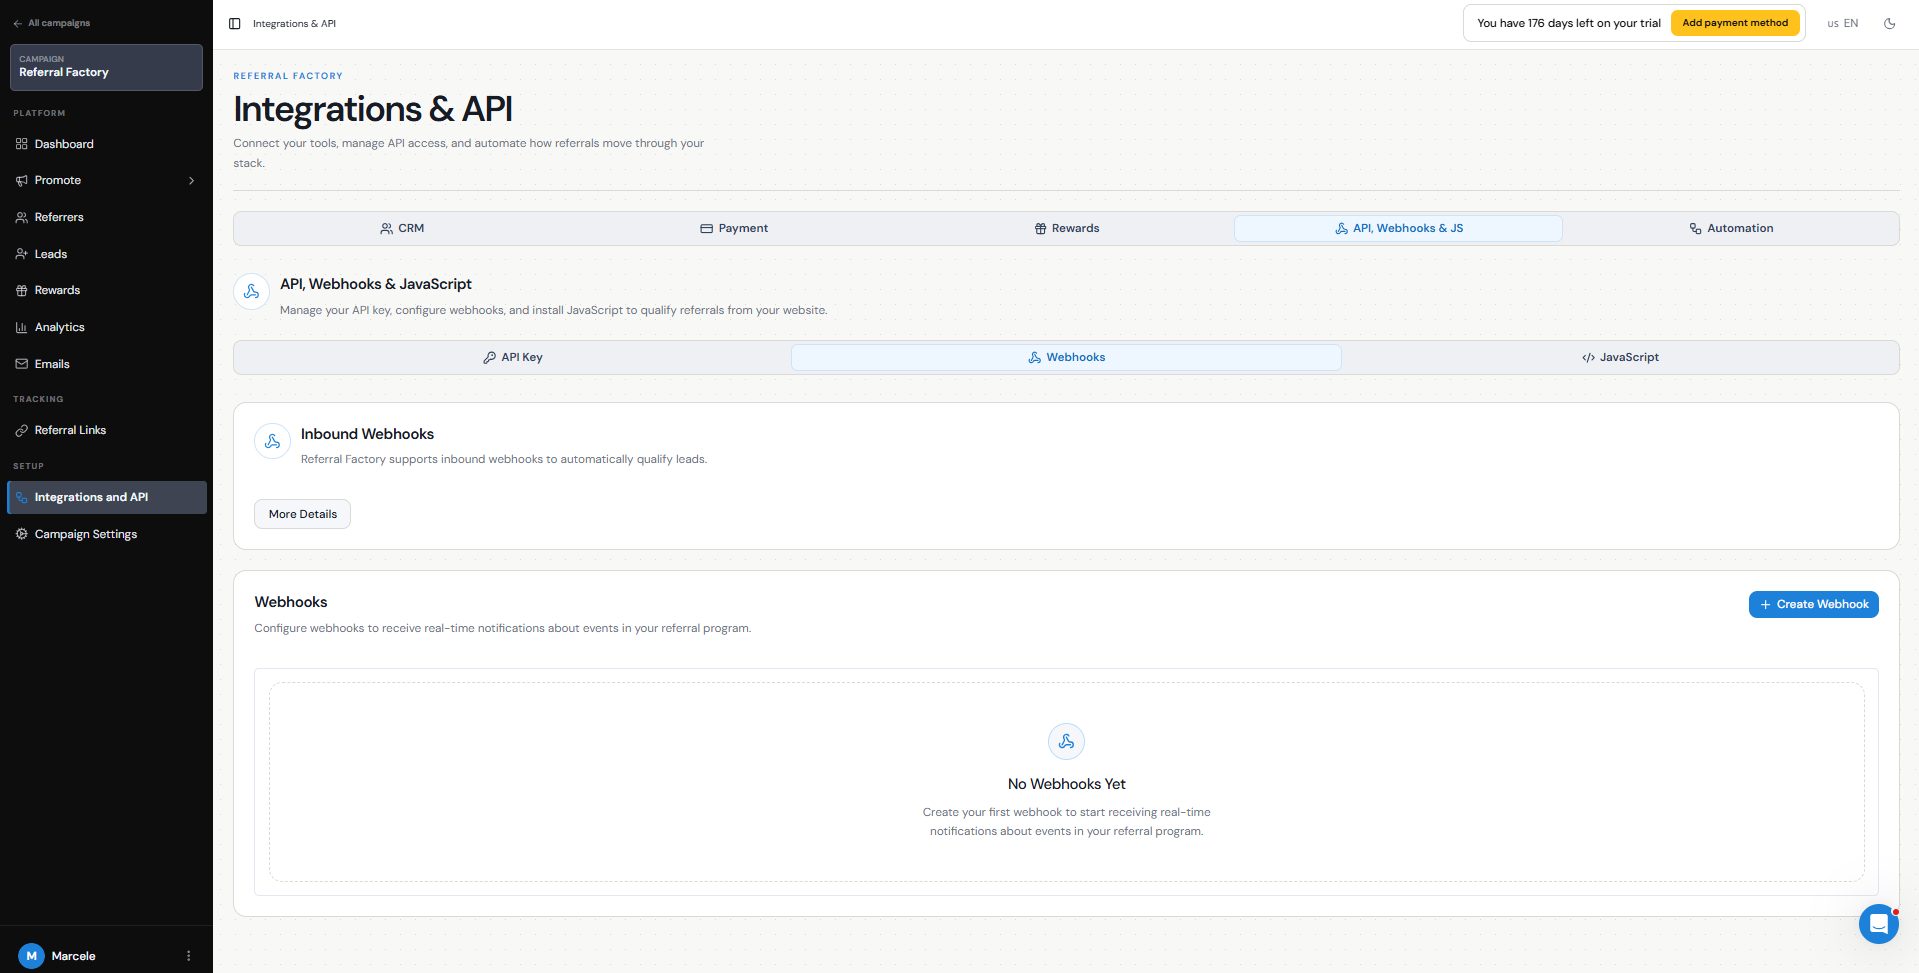Open the Referral Factory campaign selector
This screenshot has width=1919, height=973.
coord(106,67)
